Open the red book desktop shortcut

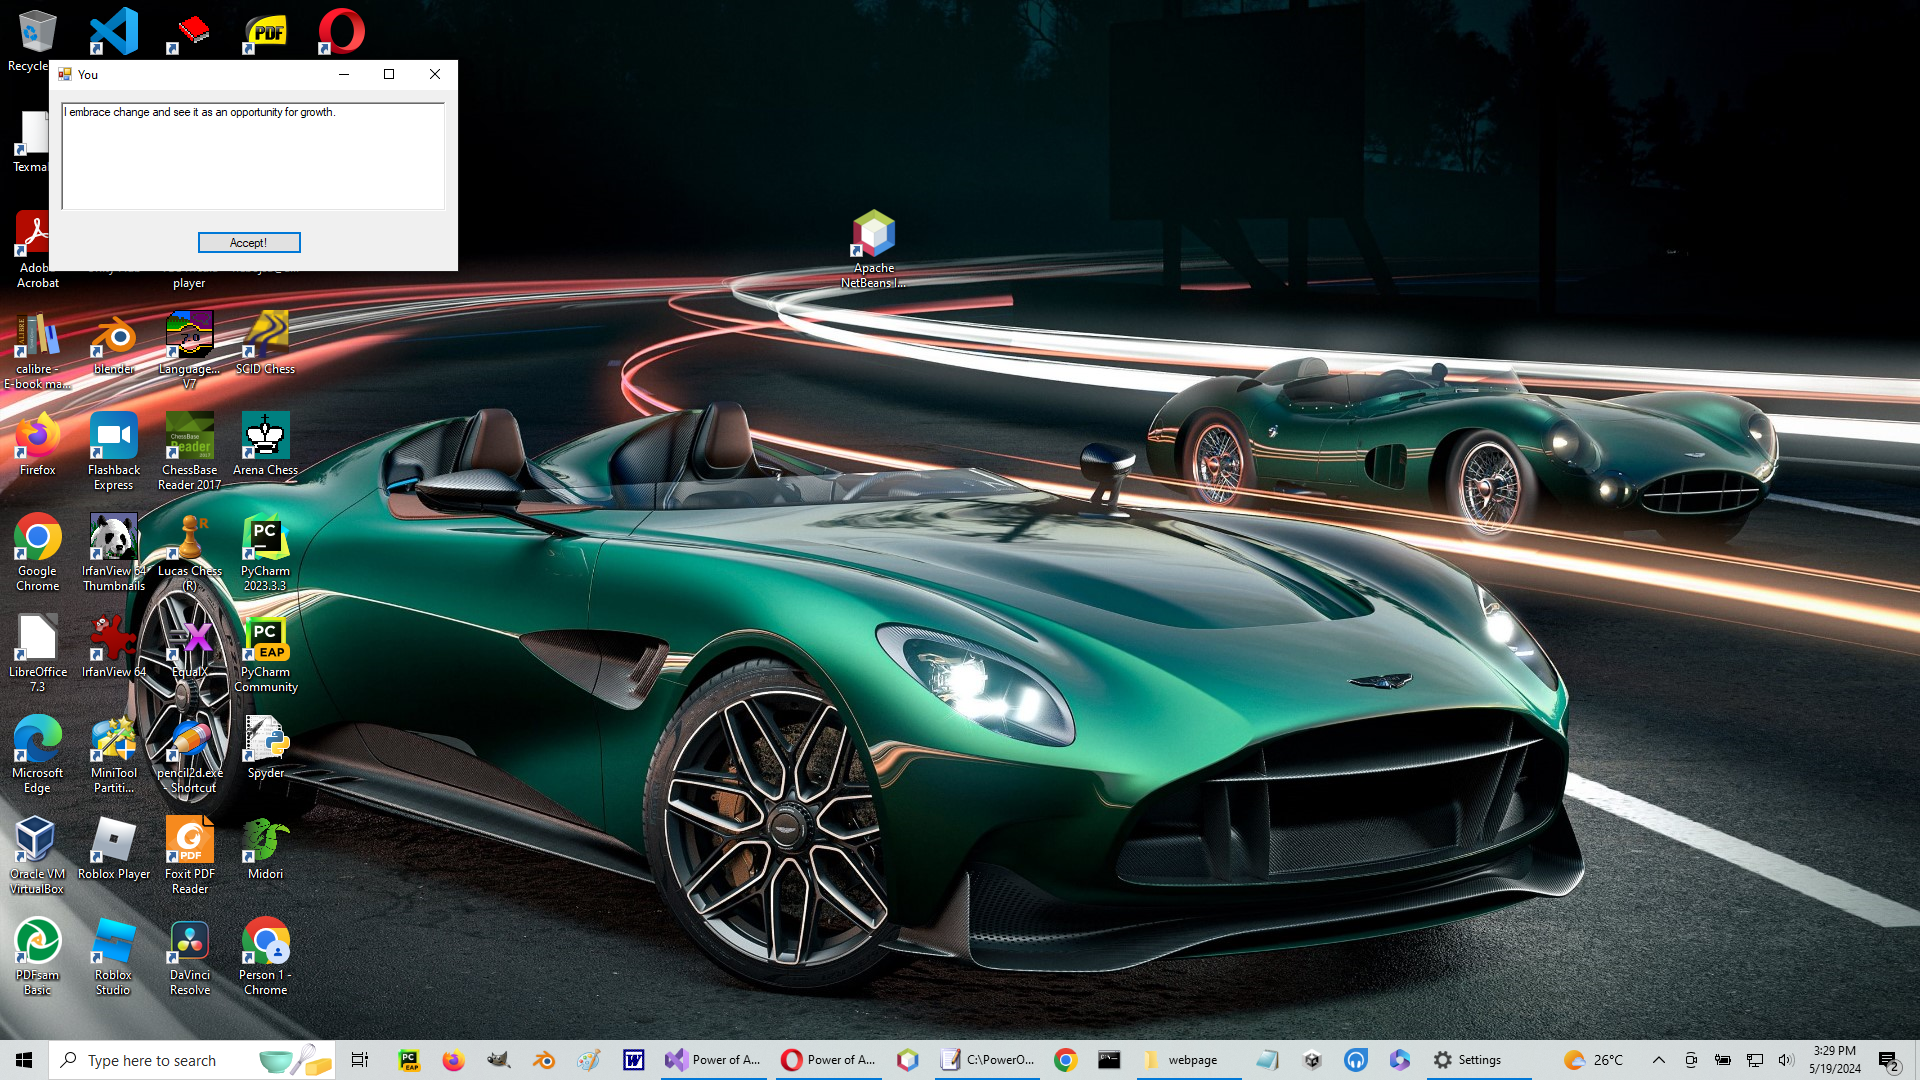190,31
